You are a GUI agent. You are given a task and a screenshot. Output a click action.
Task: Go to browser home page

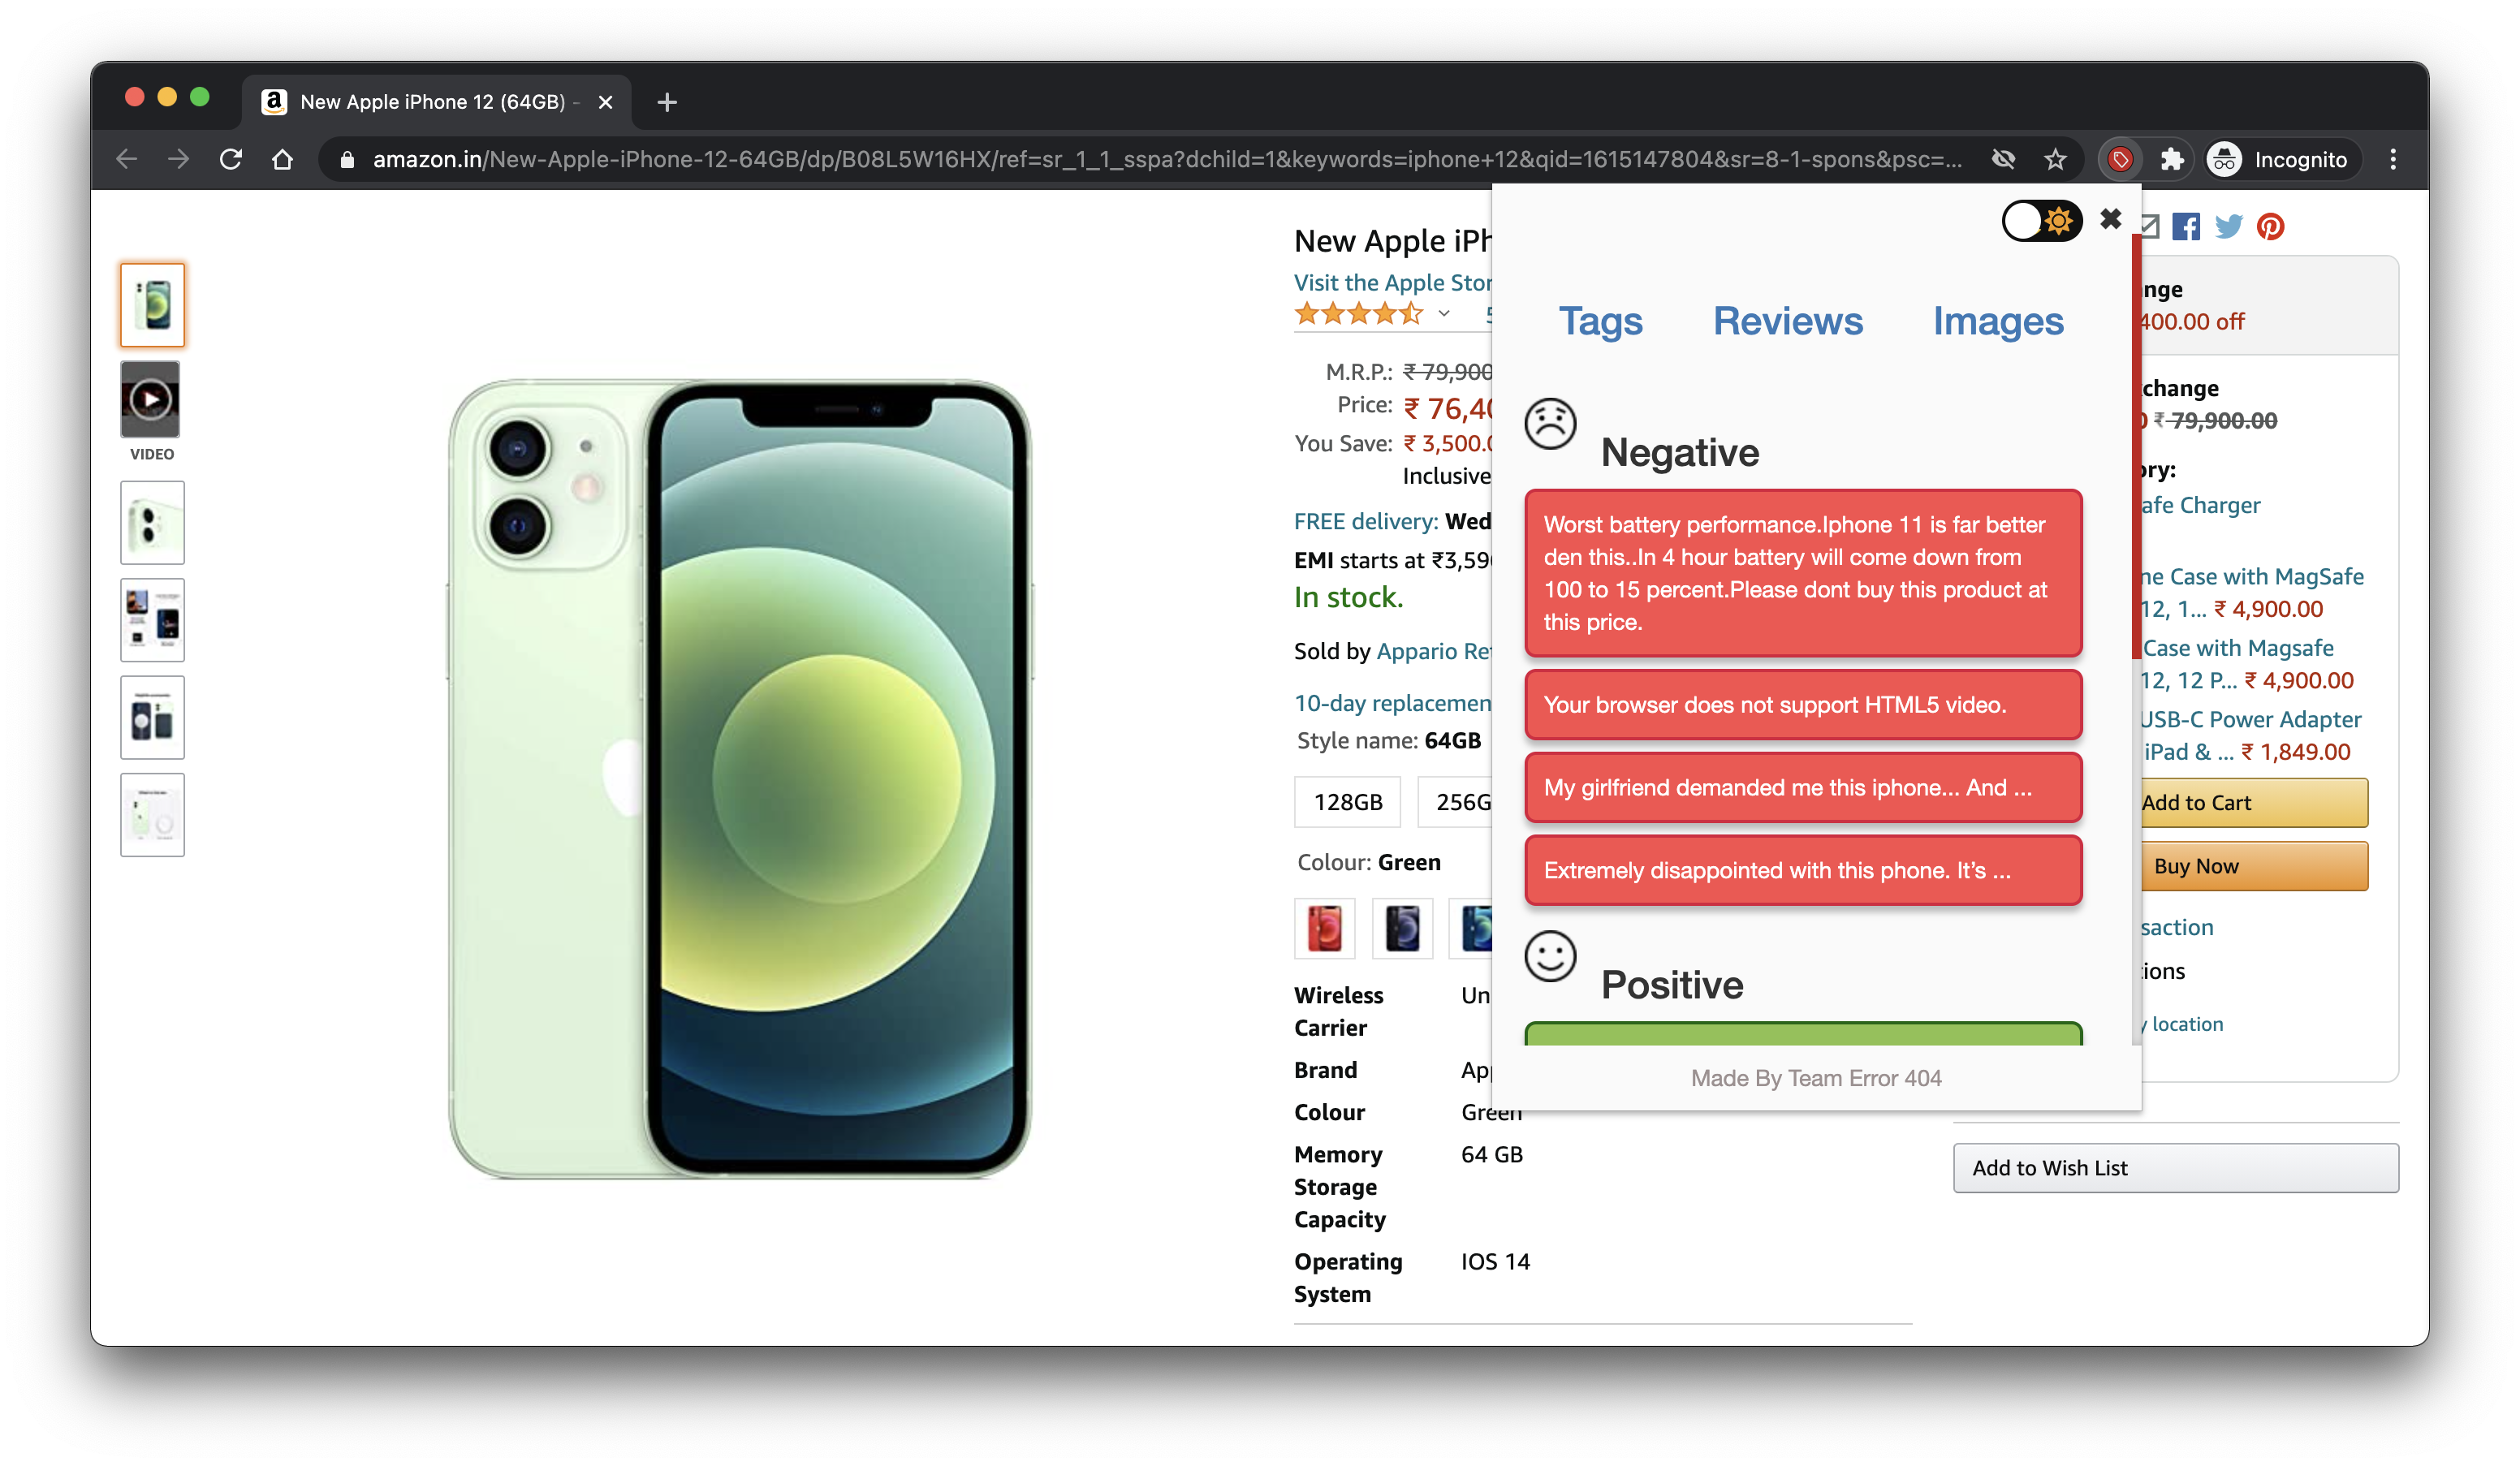tap(283, 159)
